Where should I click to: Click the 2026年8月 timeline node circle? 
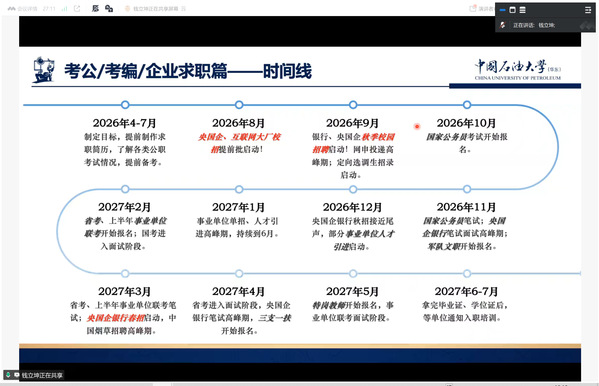pyautogui.click(x=239, y=105)
